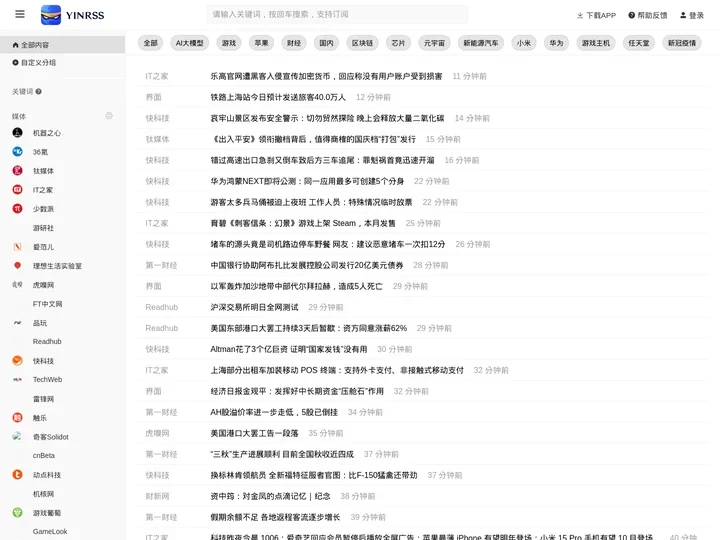Open the 新能源汽车 category tab
Image resolution: width=720 pixels, height=540 pixels.
[481, 43]
